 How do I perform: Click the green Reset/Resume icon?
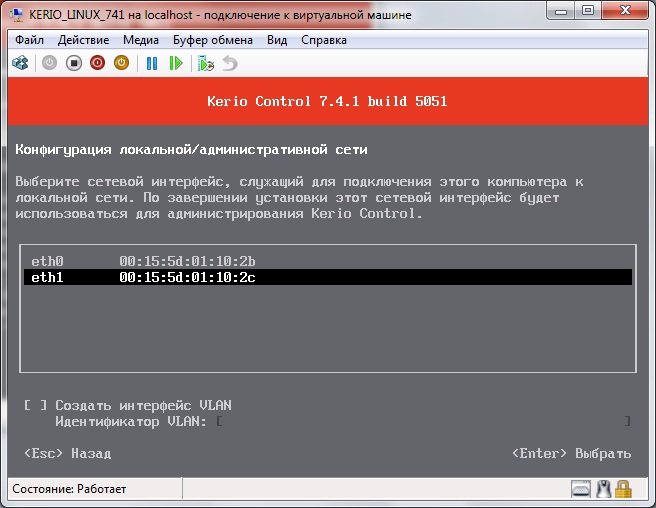(176, 64)
